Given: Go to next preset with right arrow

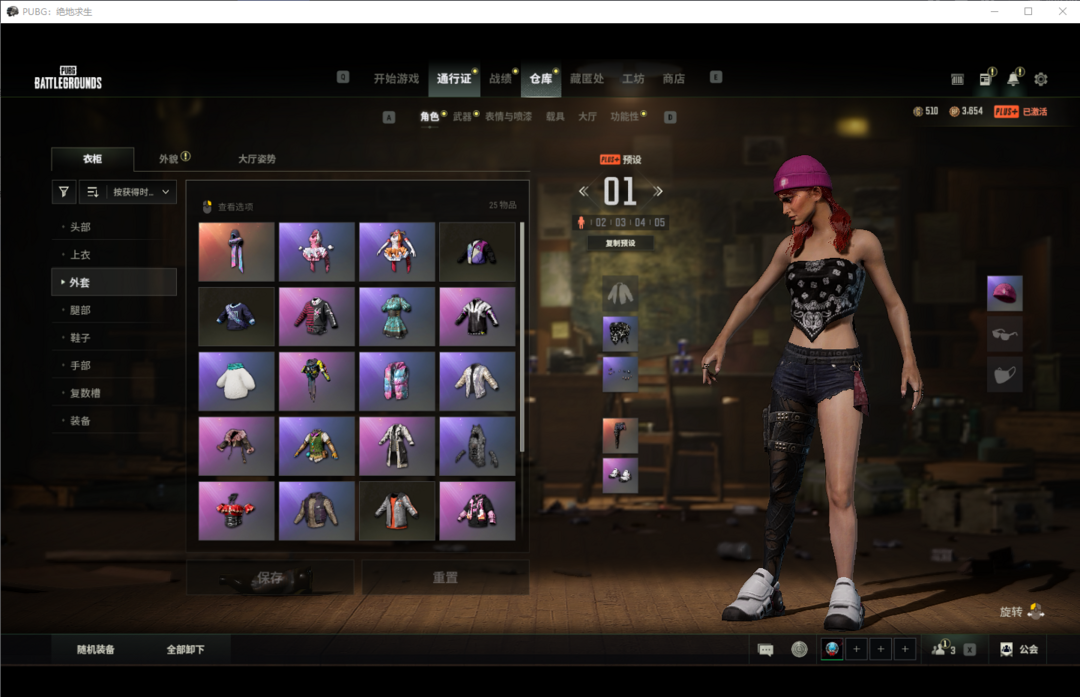Looking at the screenshot, I should [x=658, y=191].
